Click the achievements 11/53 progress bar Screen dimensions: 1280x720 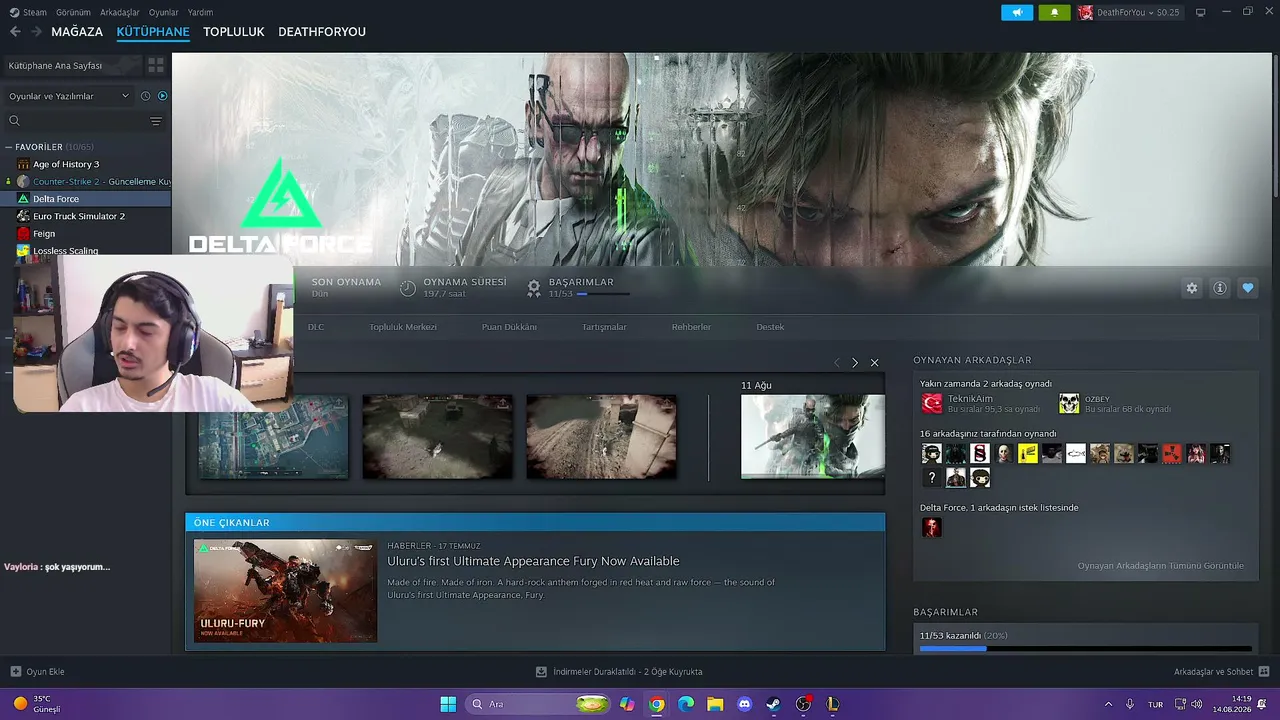click(x=1085, y=649)
